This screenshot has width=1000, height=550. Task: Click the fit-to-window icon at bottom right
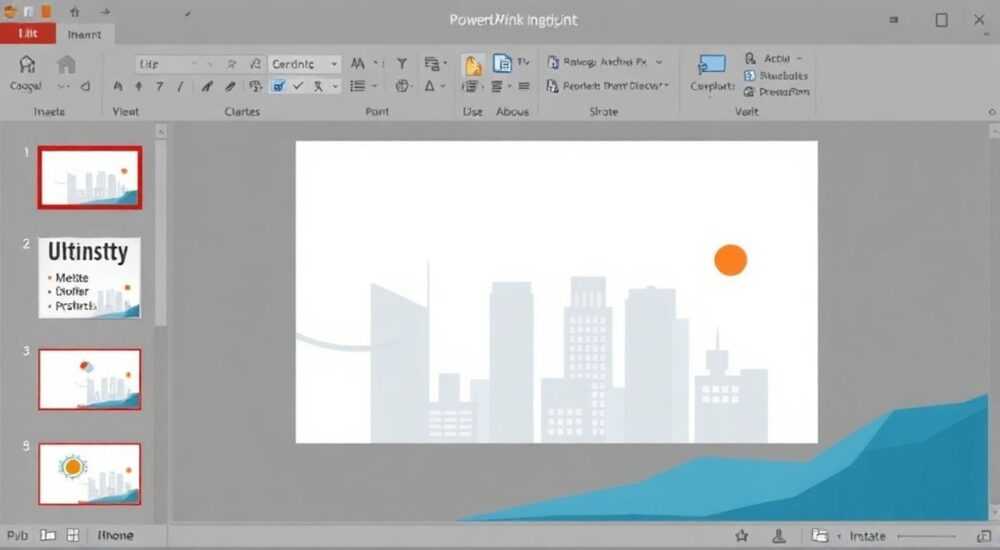tap(984, 536)
